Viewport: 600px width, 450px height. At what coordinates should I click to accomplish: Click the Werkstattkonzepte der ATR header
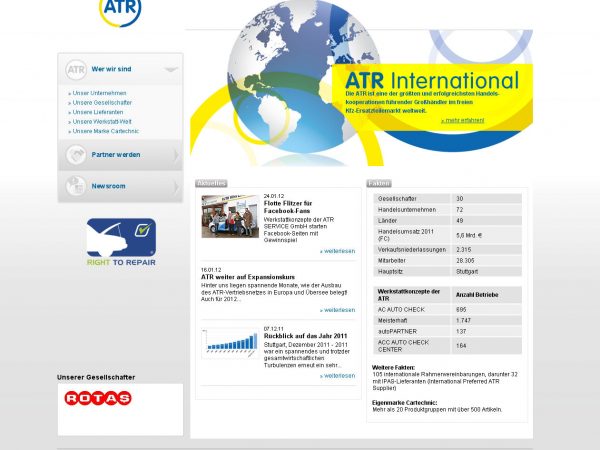point(409,295)
